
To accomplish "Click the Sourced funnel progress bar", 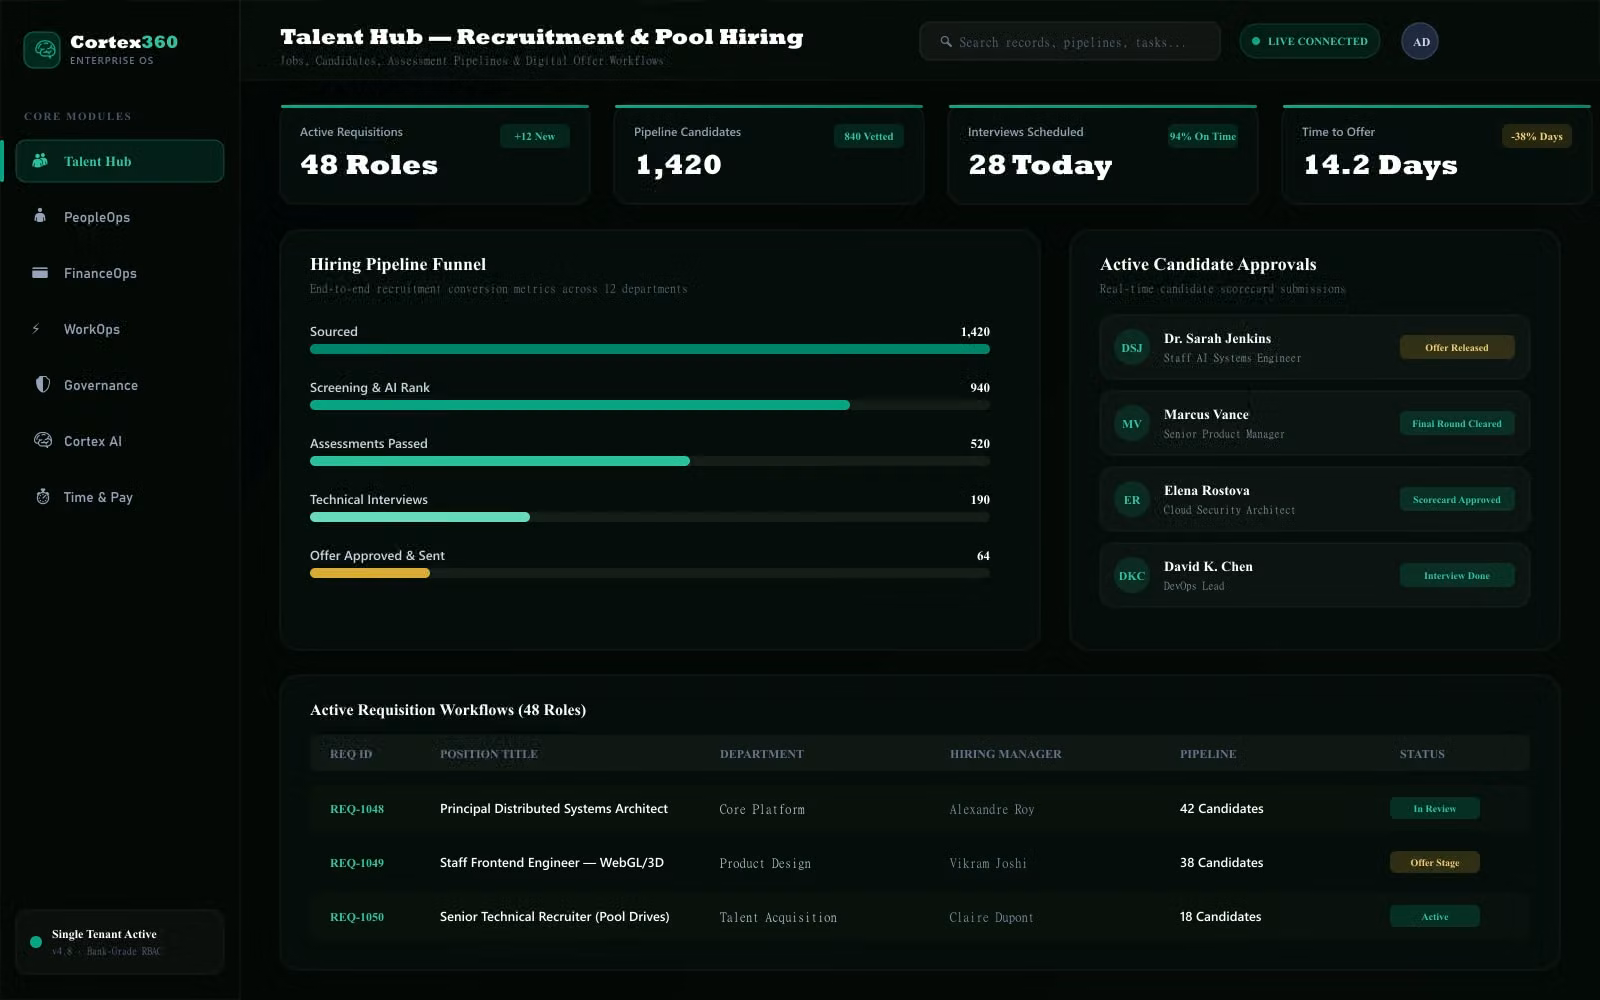I will (x=650, y=349).
